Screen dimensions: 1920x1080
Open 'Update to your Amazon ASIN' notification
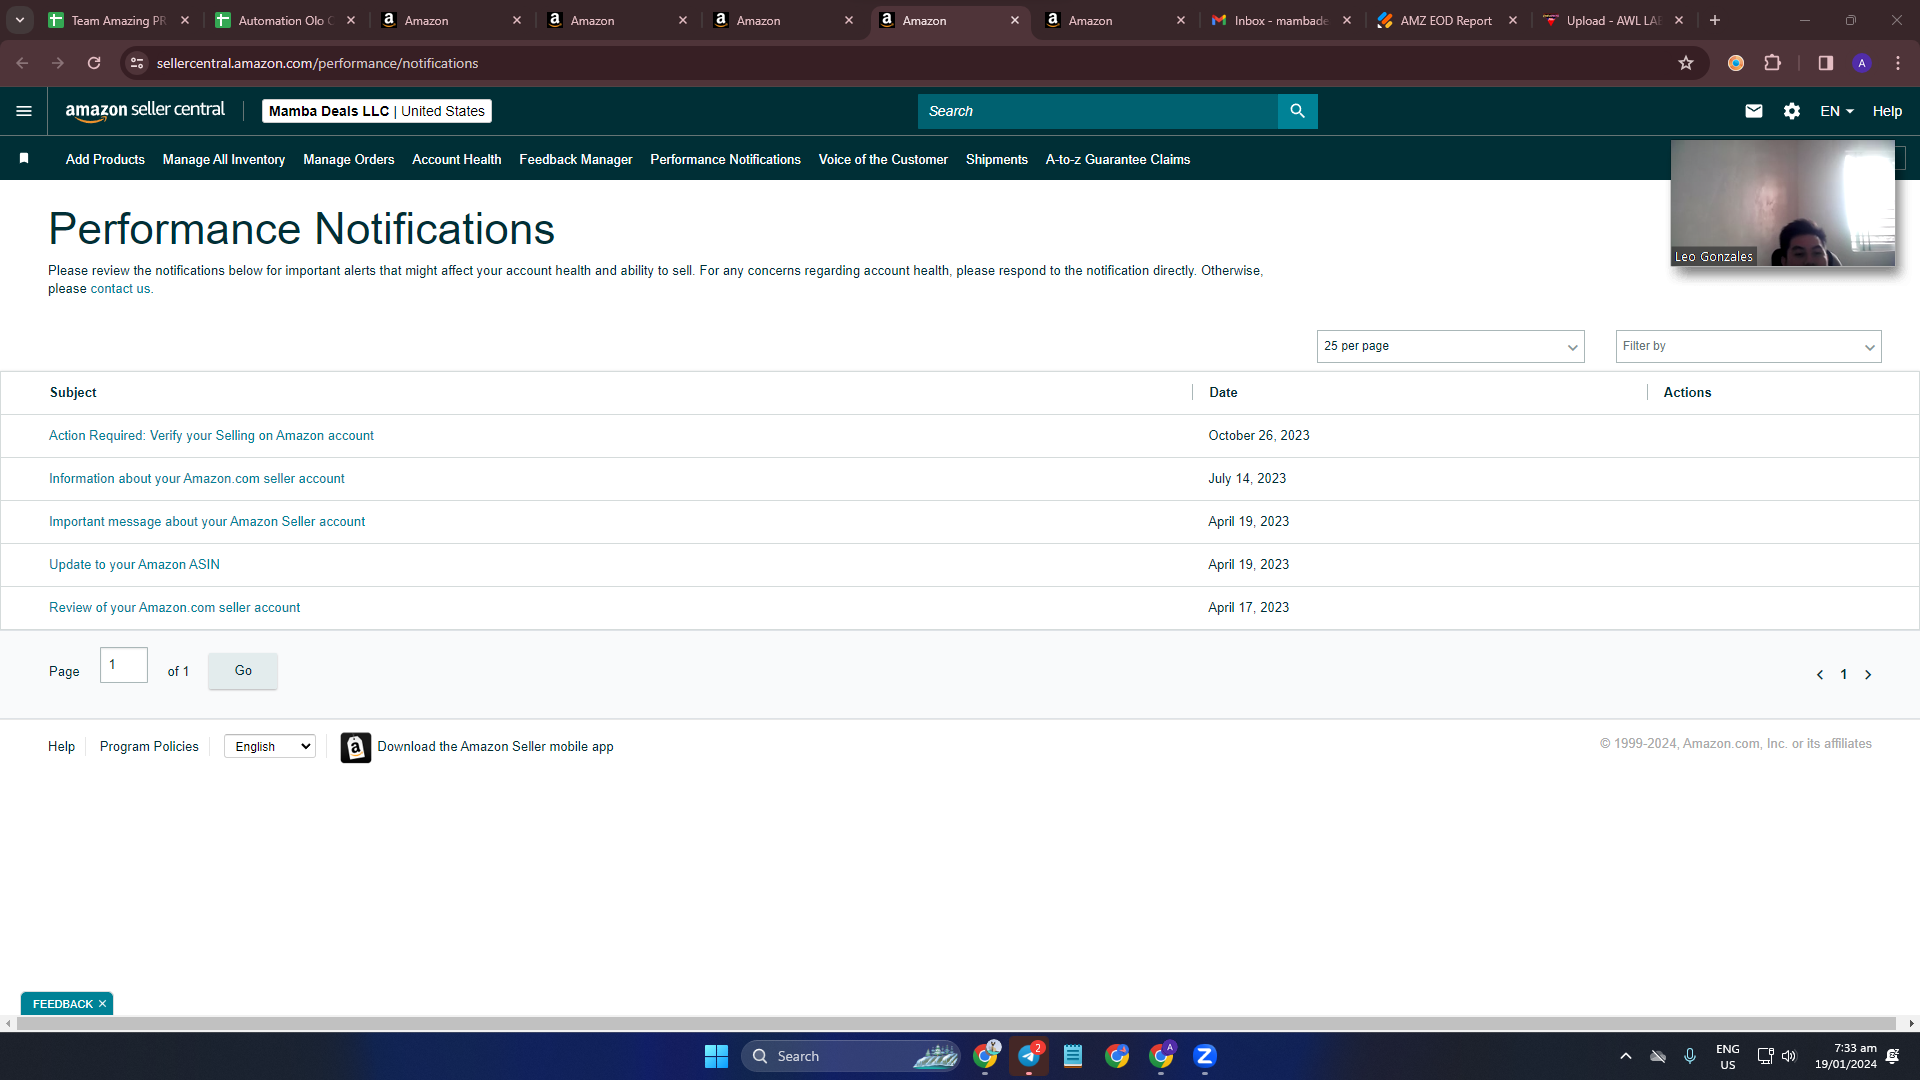134,565
